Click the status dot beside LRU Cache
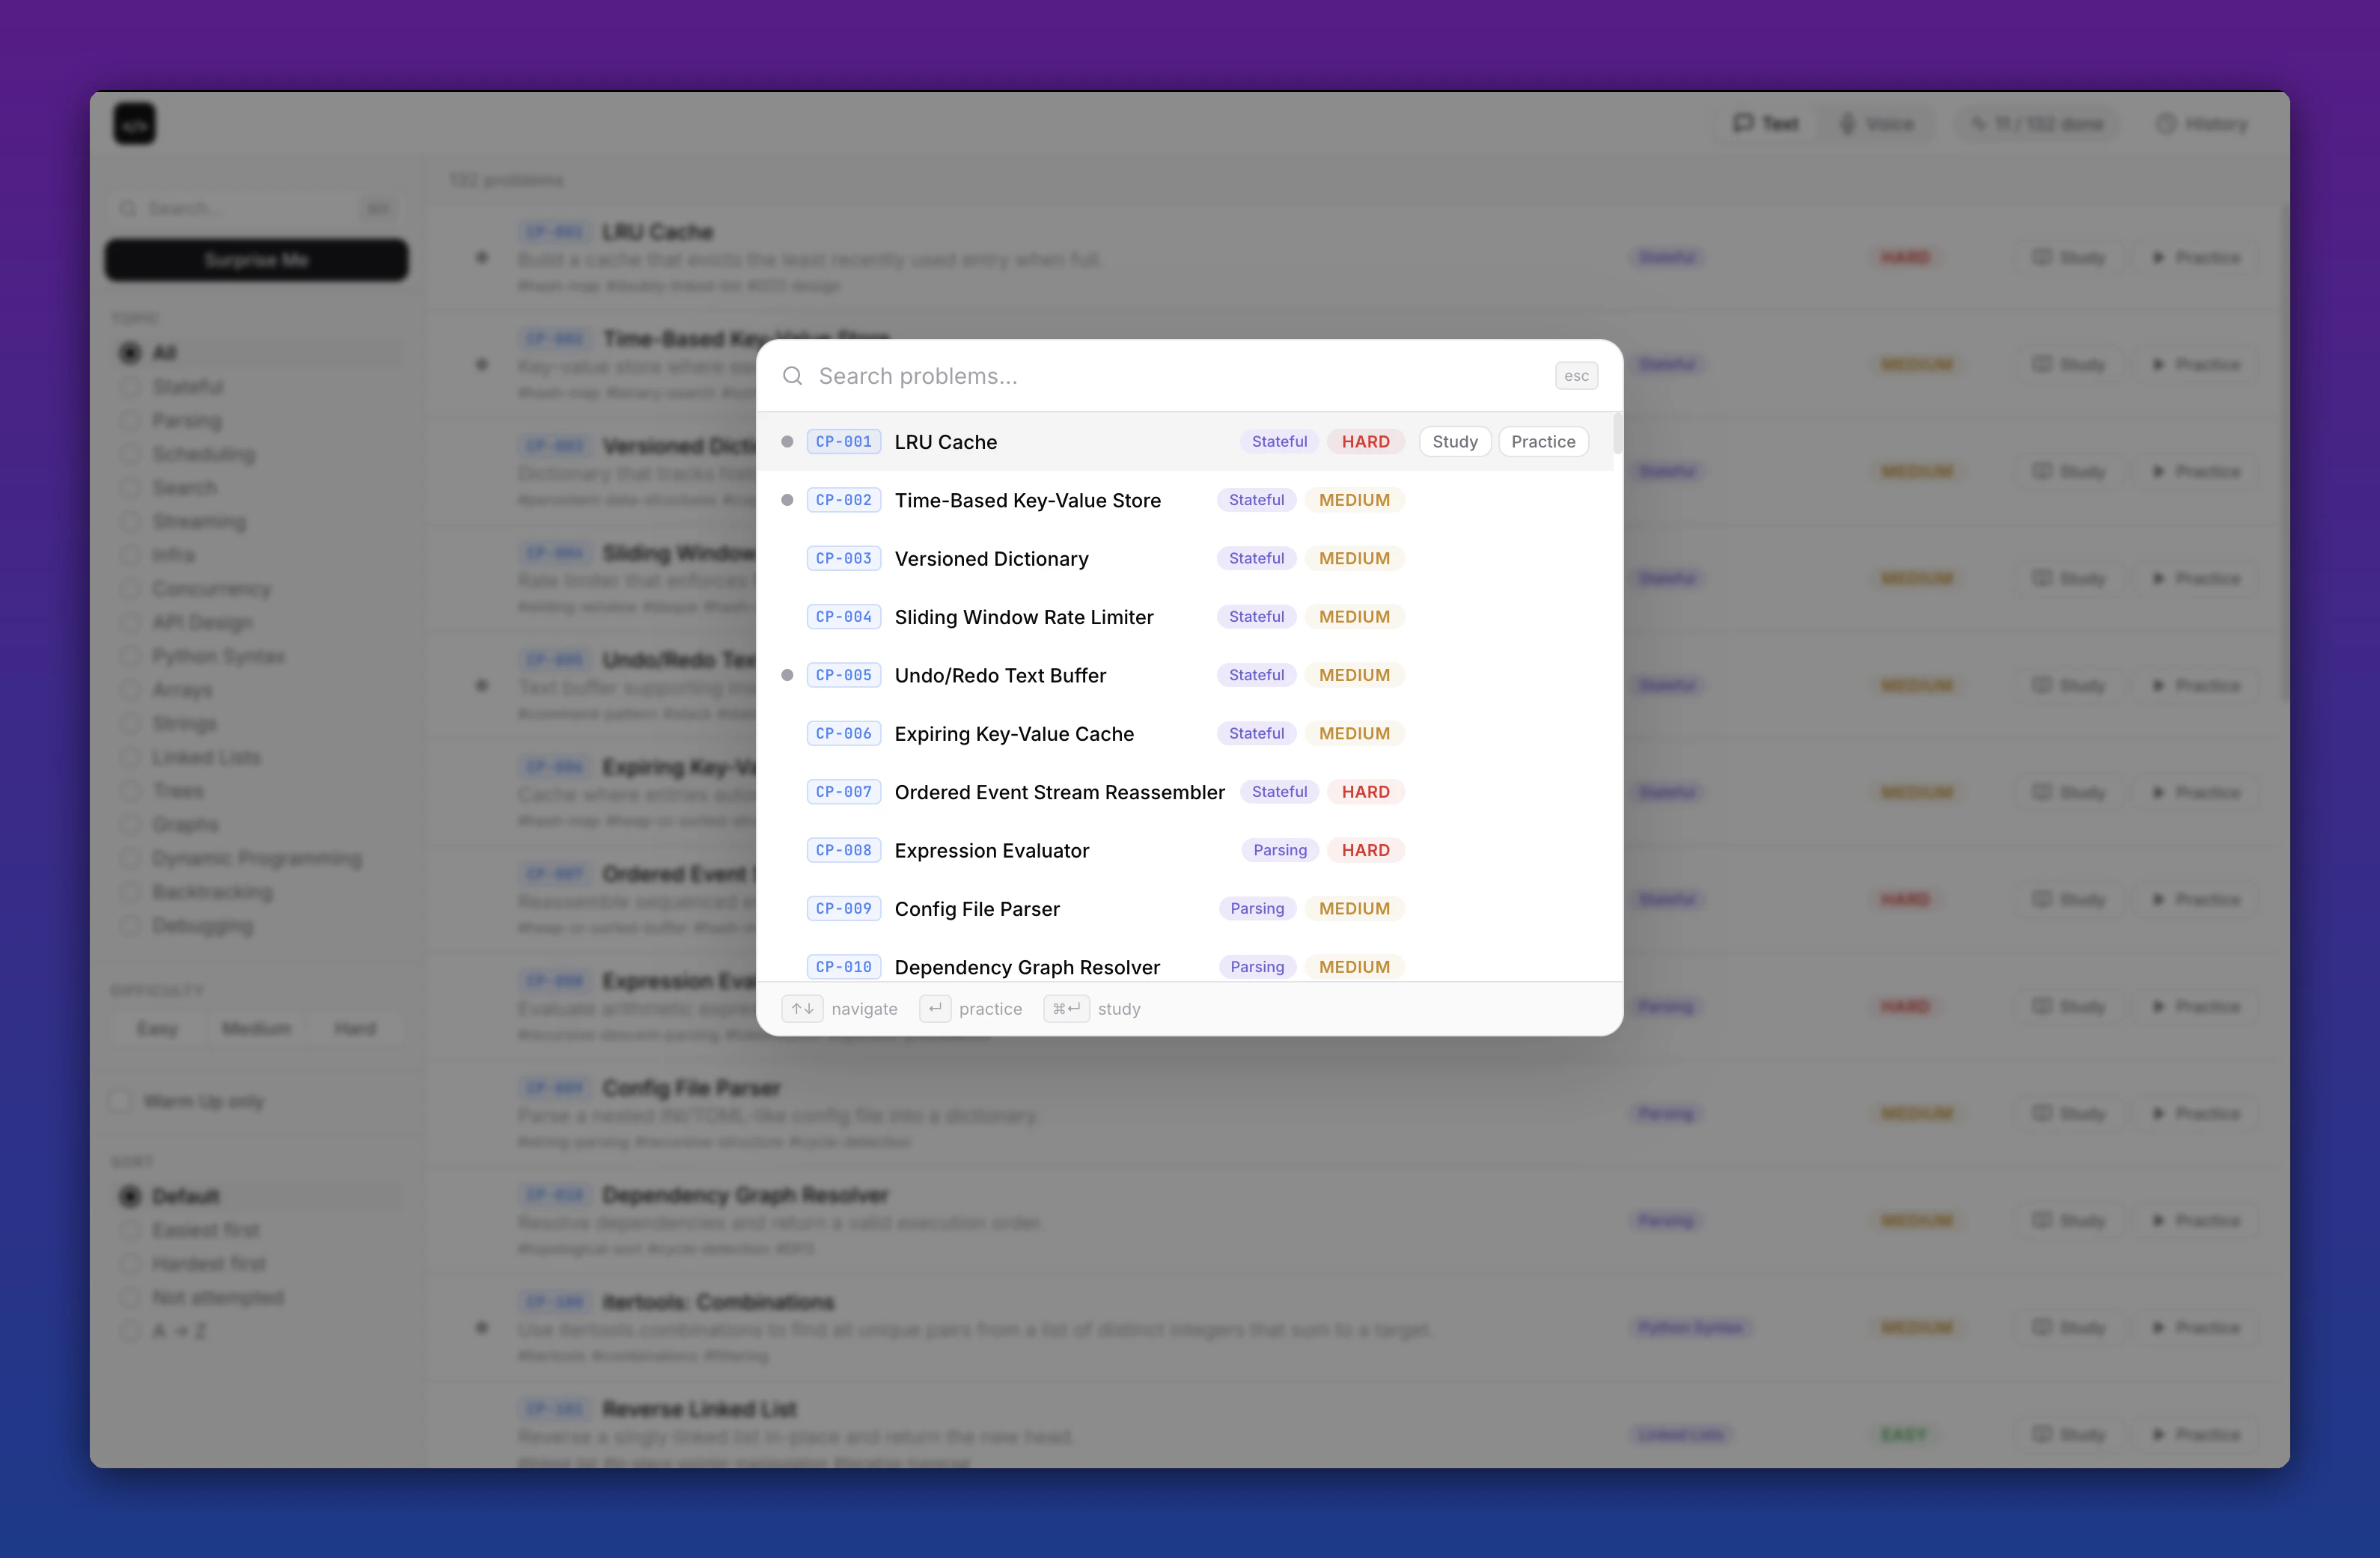This screenshot has width=2380, height=1558. (x=787, y=442)
